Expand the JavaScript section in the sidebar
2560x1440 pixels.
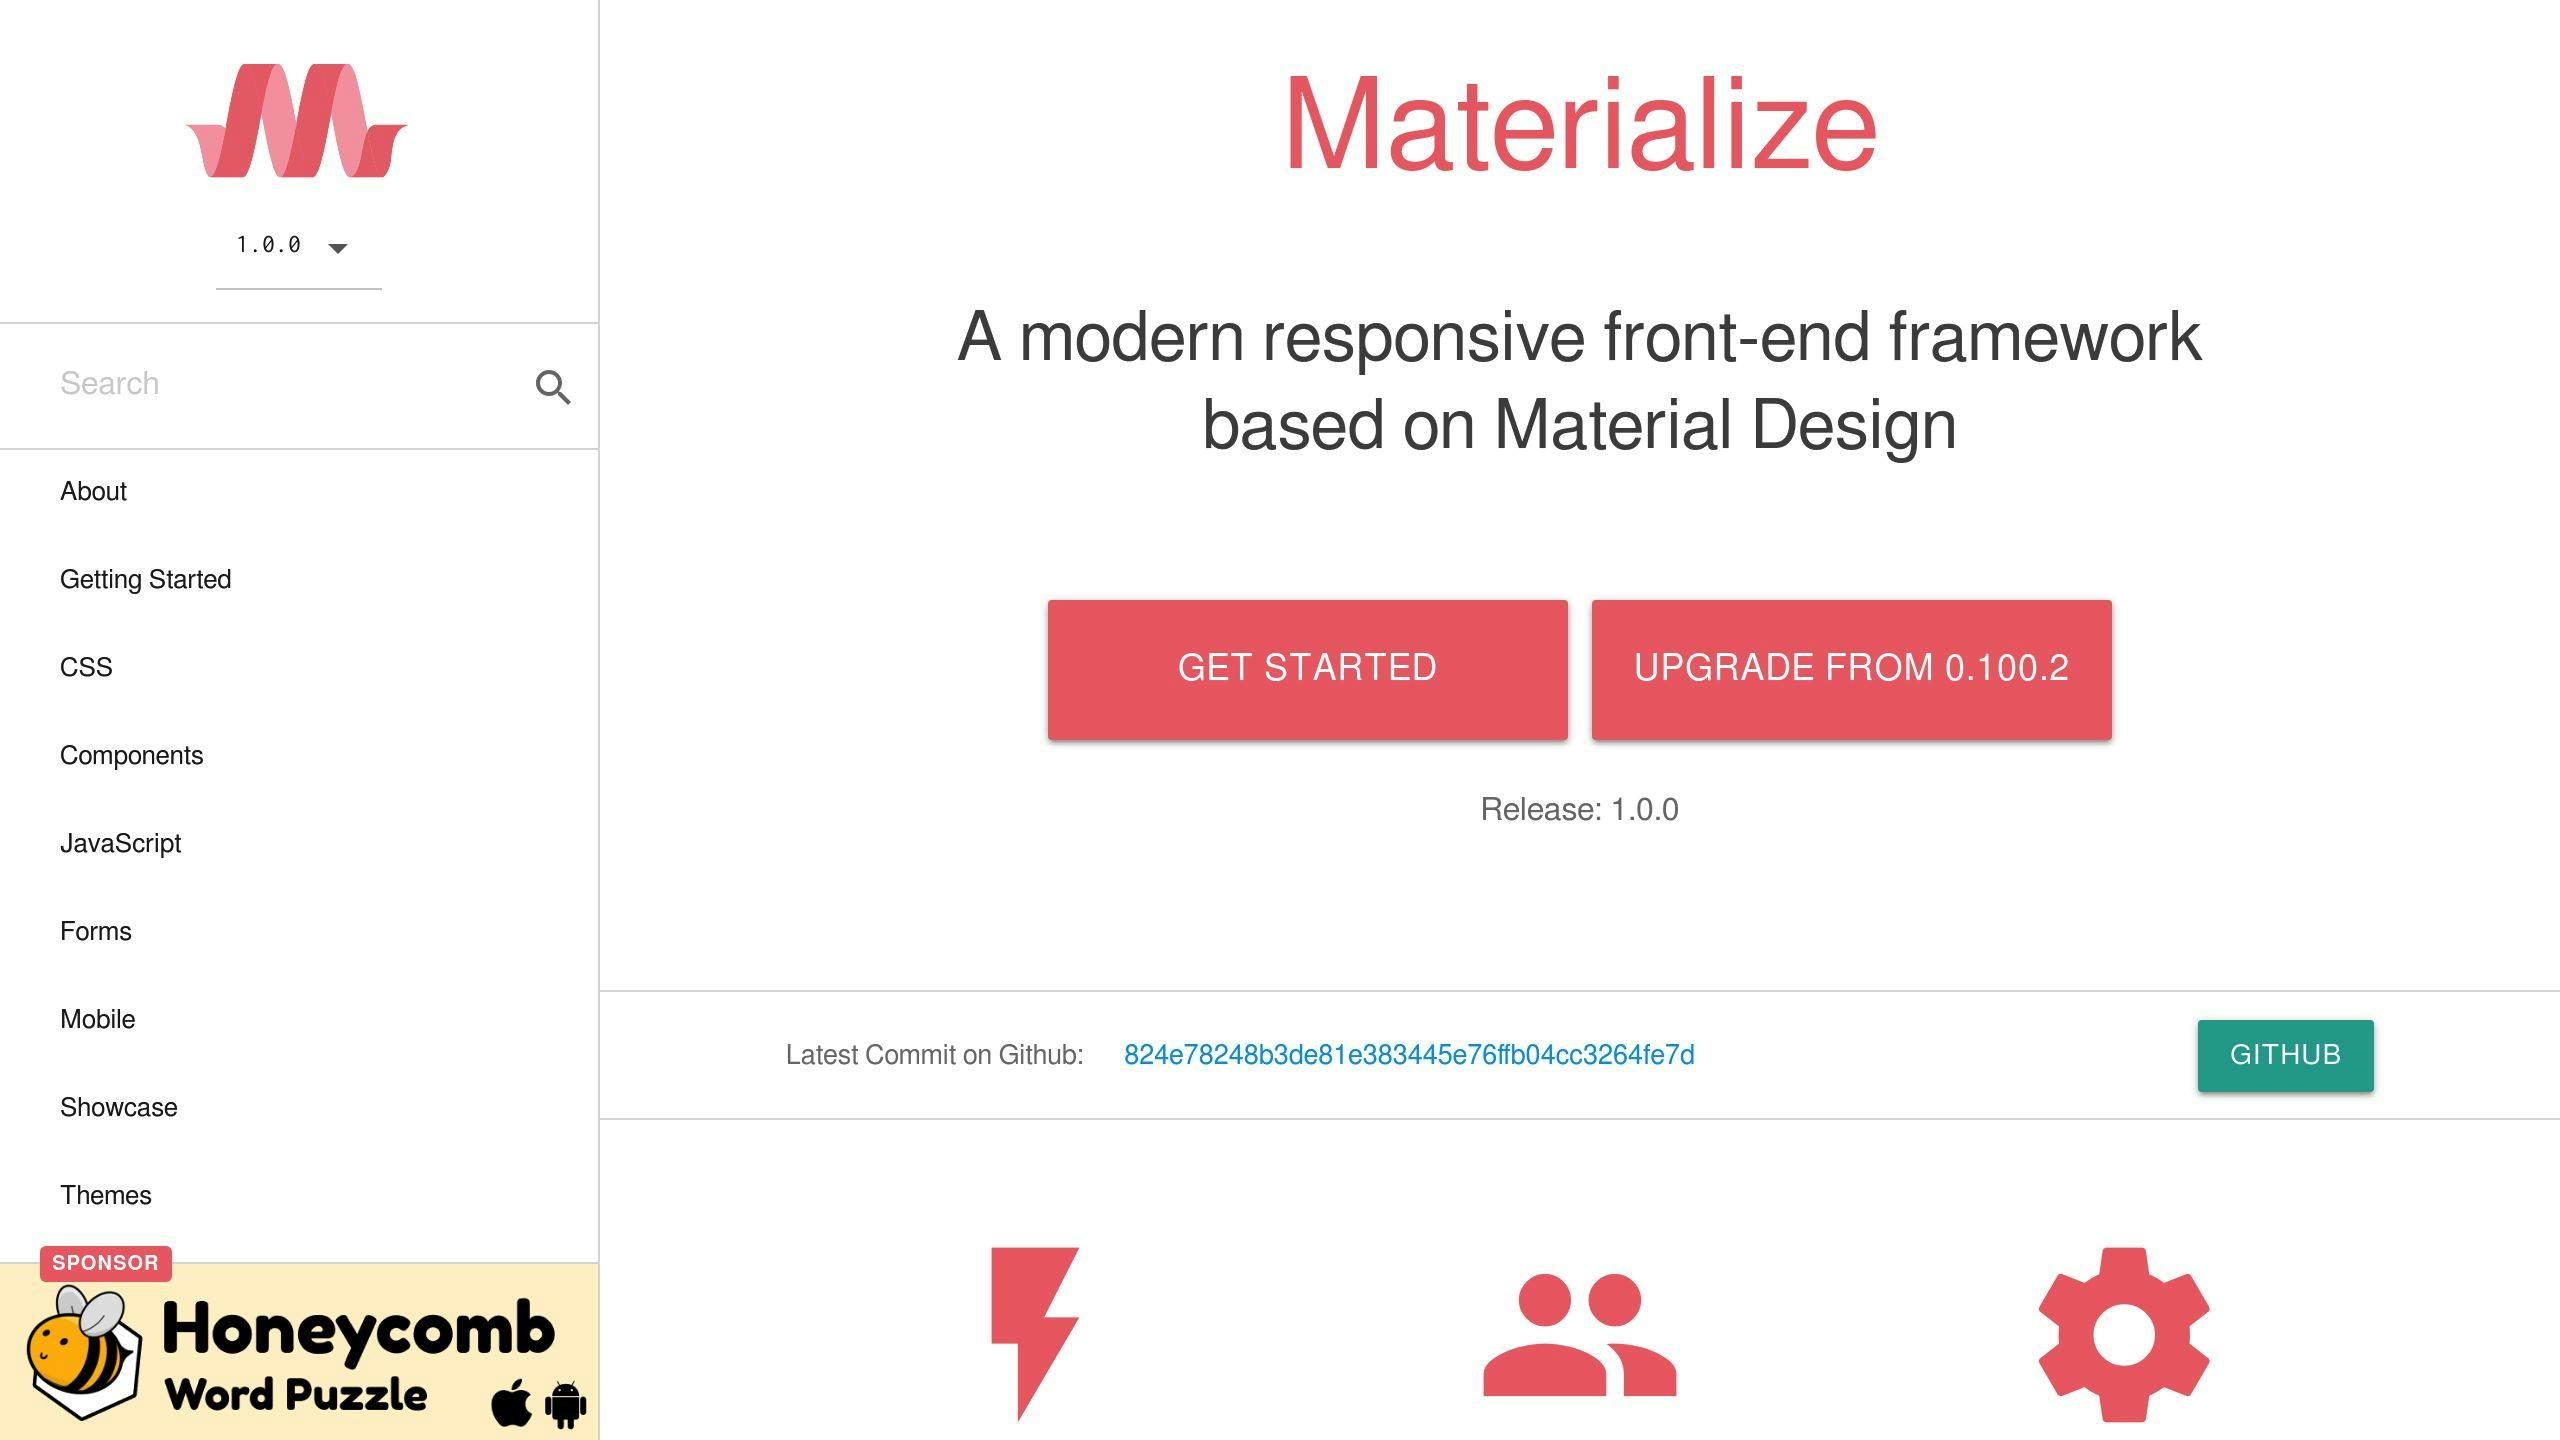click(x=121, y=843)
